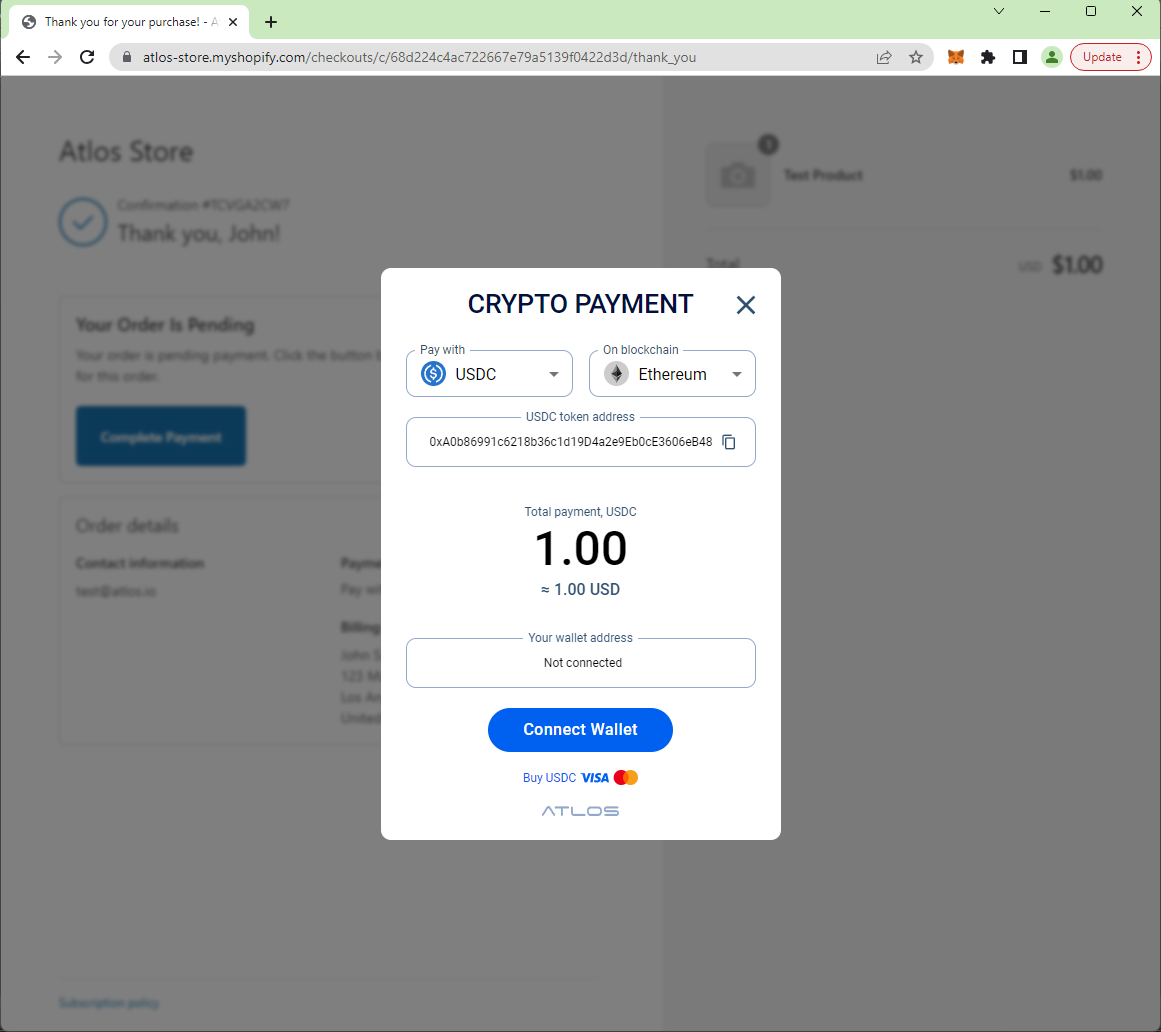The height and width of the screenshot is (1032, 1161).
Task: Open a new browser tab
Action: pos(271,22)
